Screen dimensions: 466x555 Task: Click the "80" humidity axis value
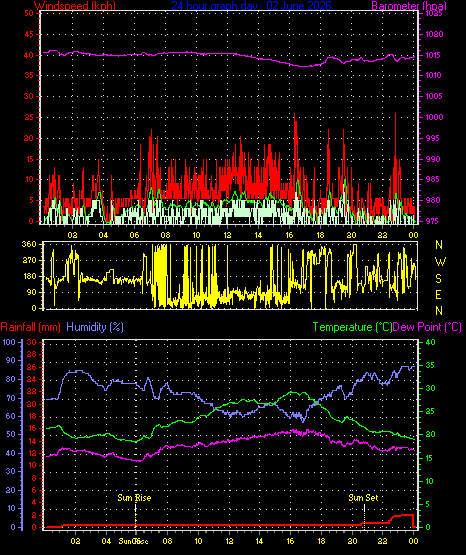click(x=11, y=379)
